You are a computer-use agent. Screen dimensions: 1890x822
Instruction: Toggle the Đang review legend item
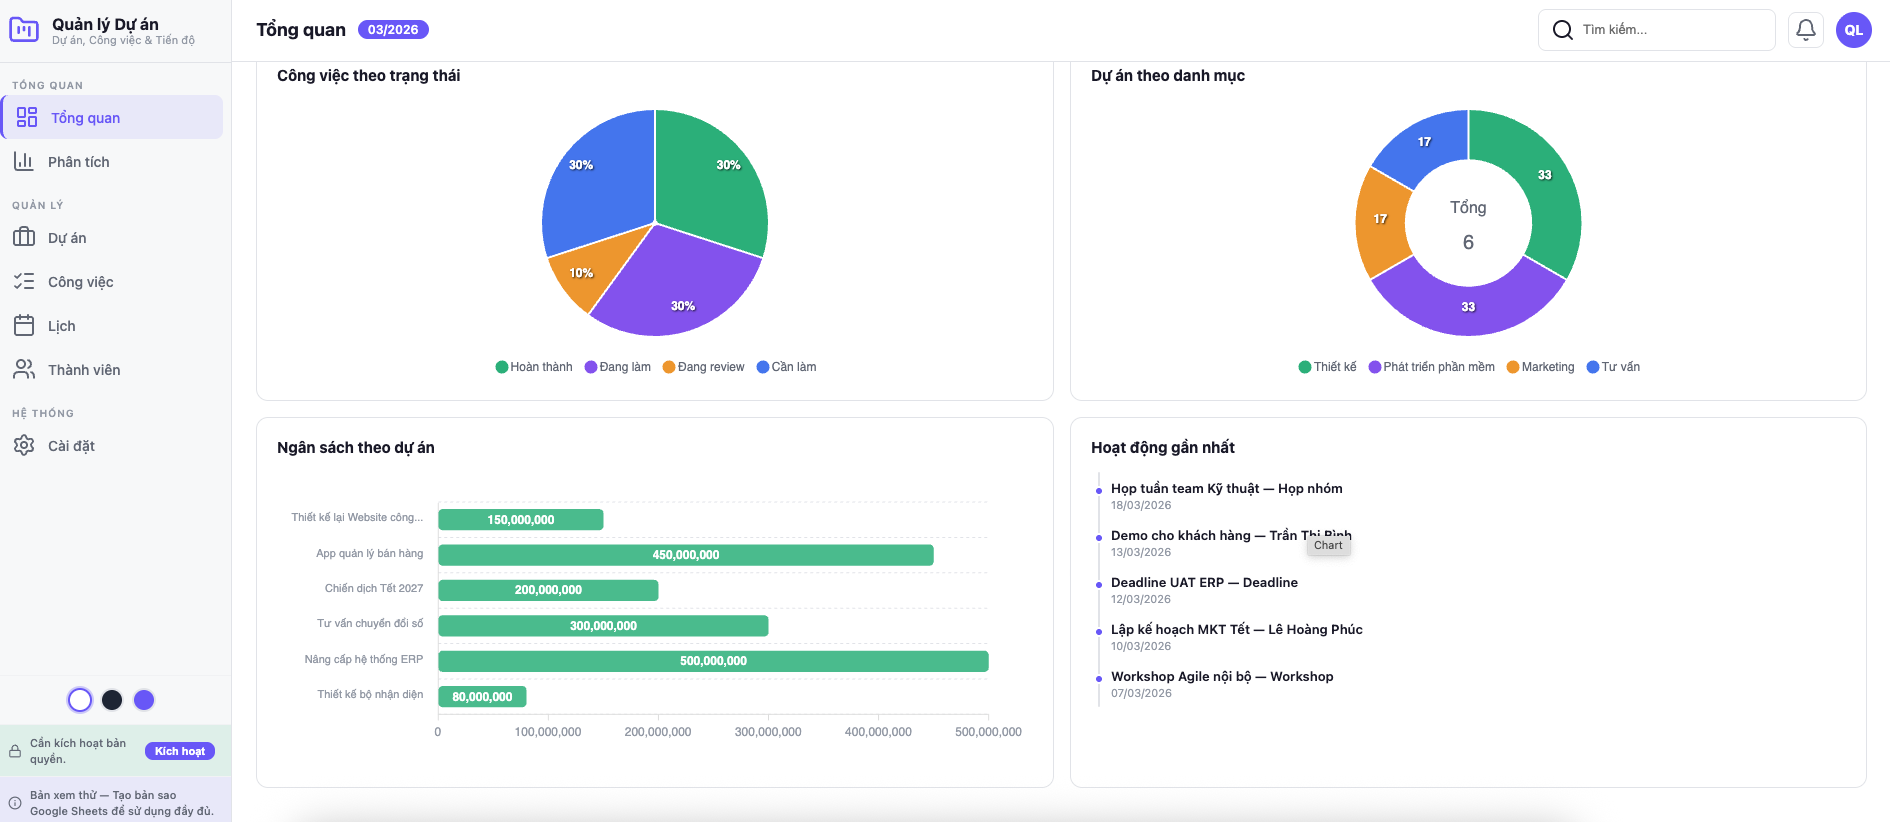tap(703, 367)
